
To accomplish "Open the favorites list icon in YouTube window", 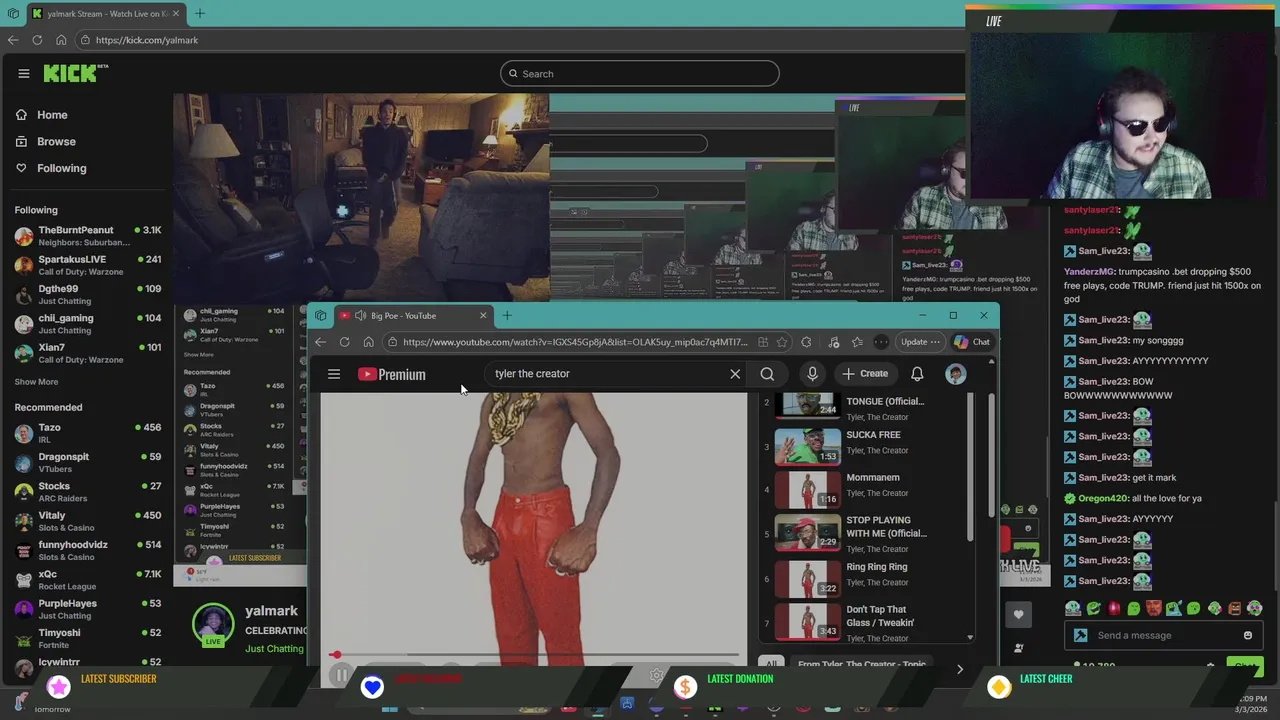I will tap(857, 342).
